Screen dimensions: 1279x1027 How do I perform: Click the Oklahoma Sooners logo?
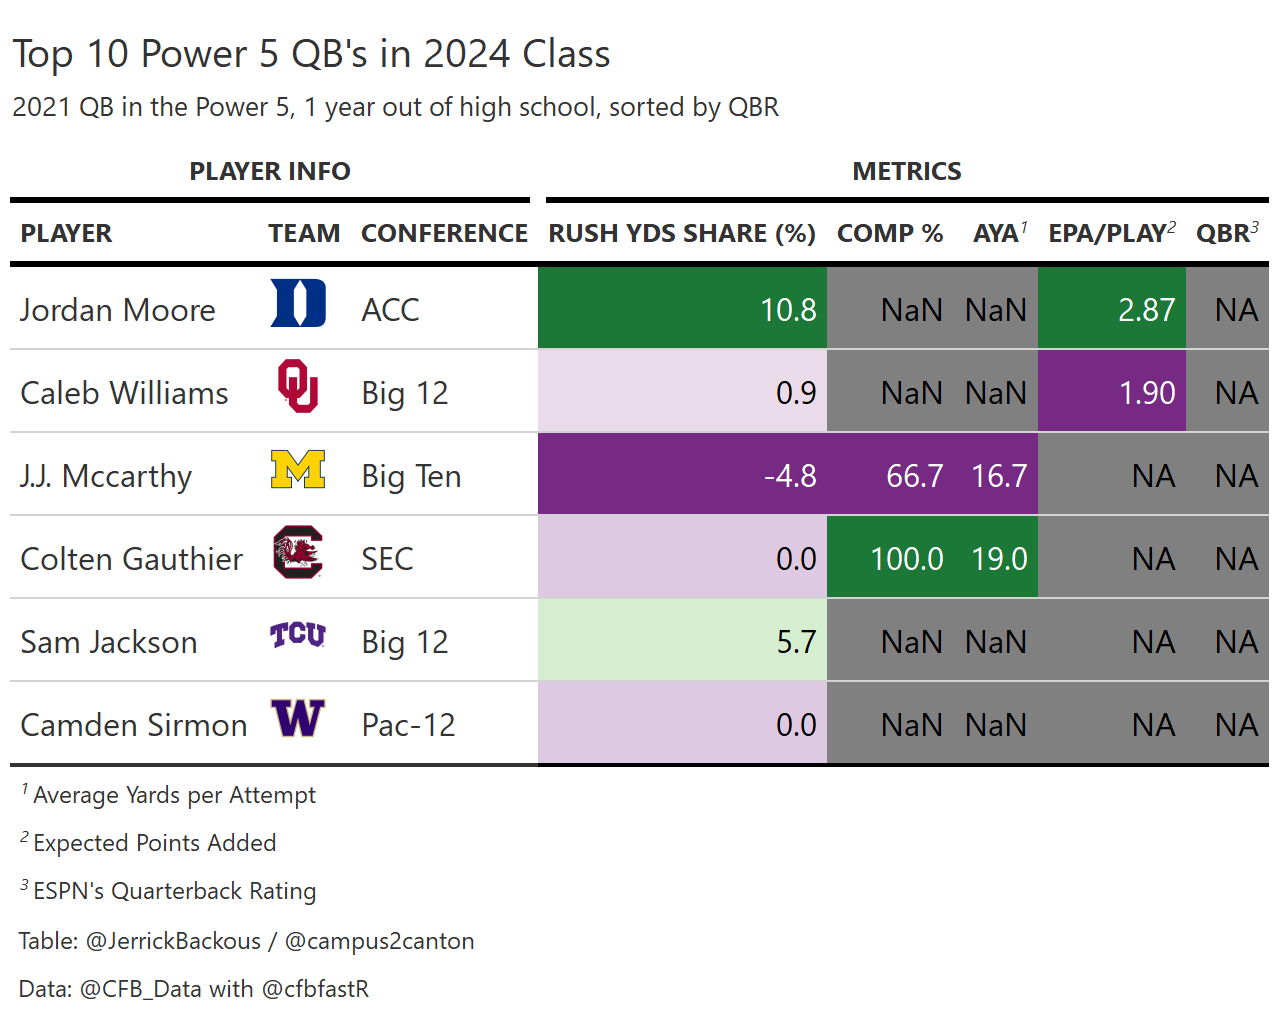(x=298, y=386)
